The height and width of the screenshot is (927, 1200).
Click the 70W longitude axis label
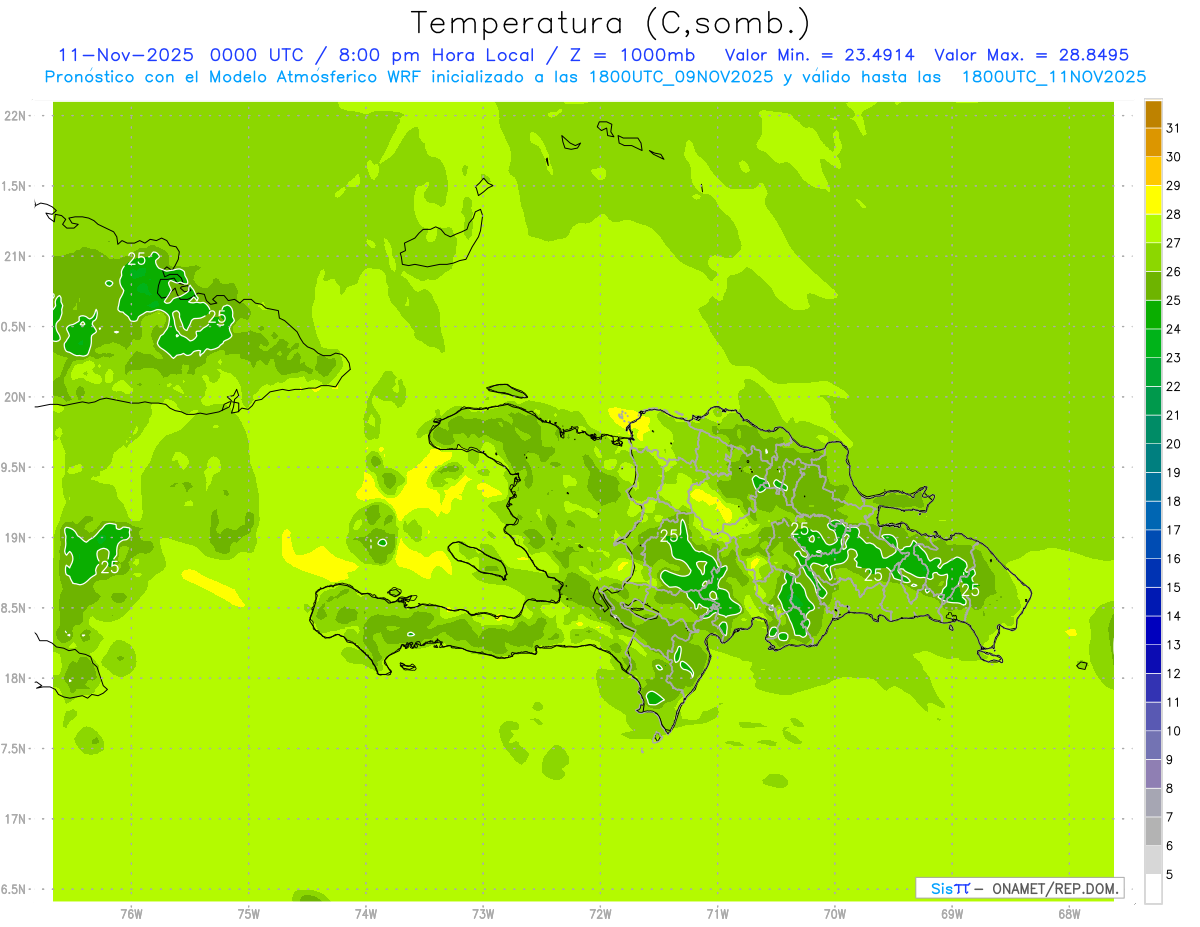[x=835, y=914]
